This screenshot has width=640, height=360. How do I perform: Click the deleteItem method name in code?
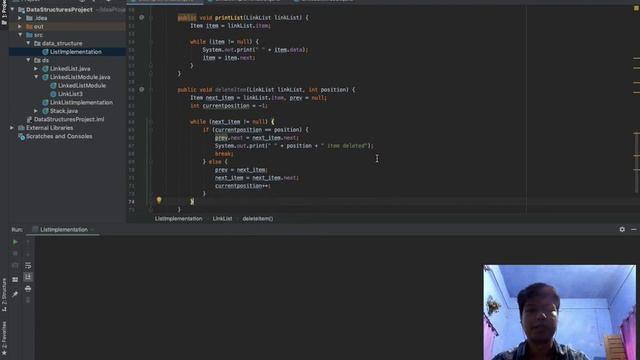pyautogui.click(x=231, y=89)
